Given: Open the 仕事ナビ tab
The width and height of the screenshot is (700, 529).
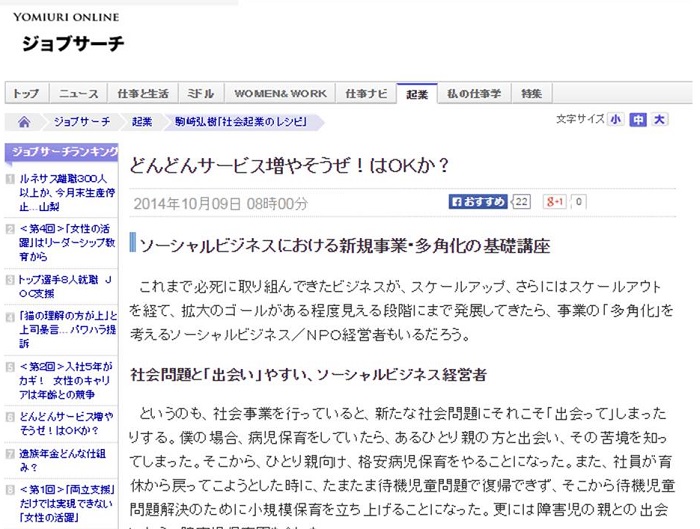Looking at the screenshot, I should coord(366,94).
